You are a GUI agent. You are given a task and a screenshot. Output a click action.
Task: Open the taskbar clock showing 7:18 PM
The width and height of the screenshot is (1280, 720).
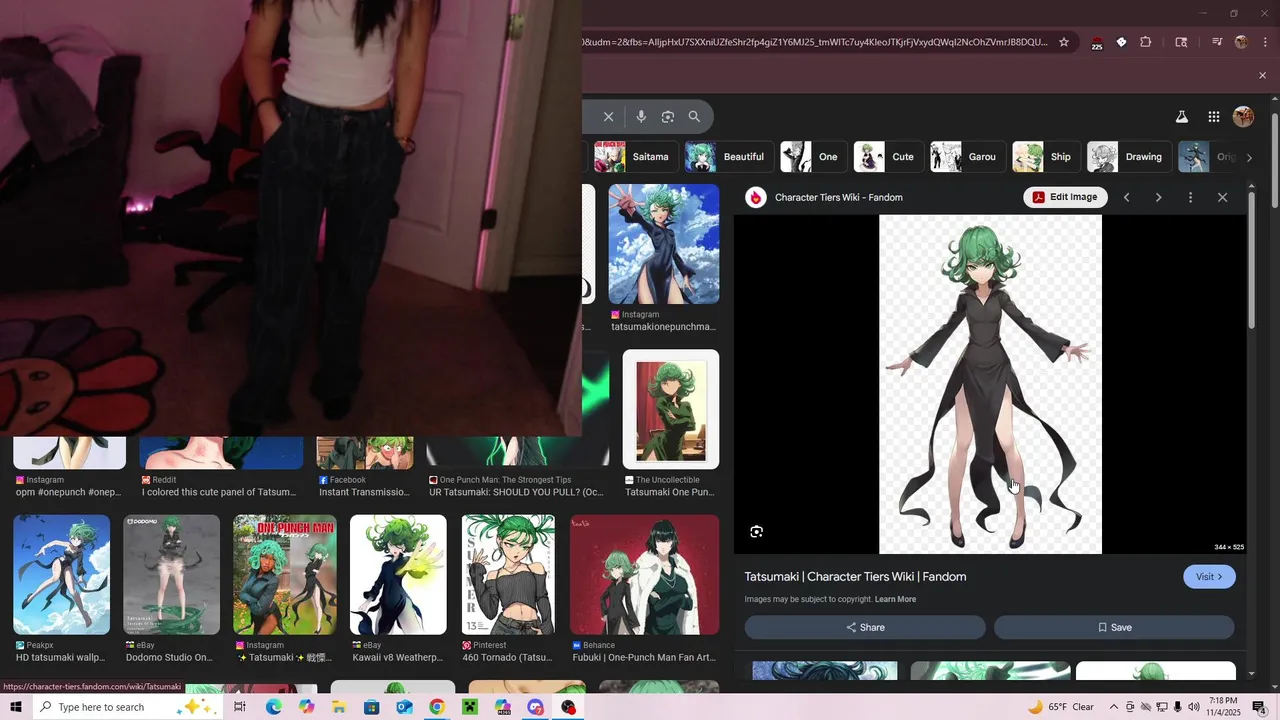1223,707
